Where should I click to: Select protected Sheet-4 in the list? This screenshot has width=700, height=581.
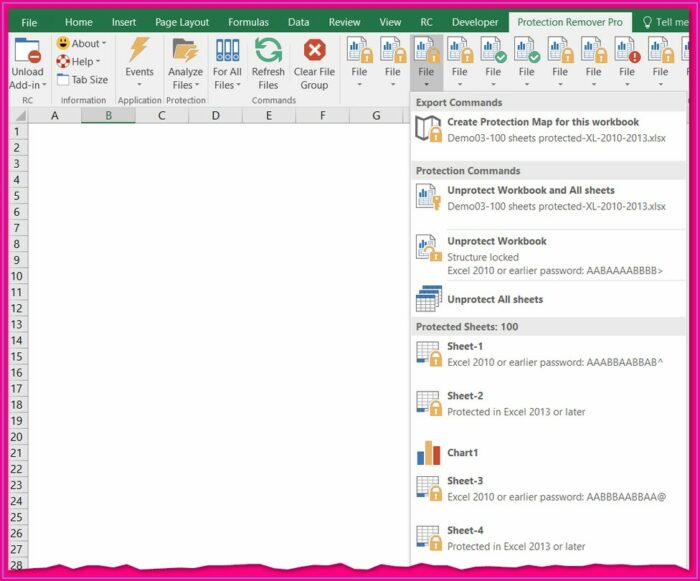pos(548,538)
